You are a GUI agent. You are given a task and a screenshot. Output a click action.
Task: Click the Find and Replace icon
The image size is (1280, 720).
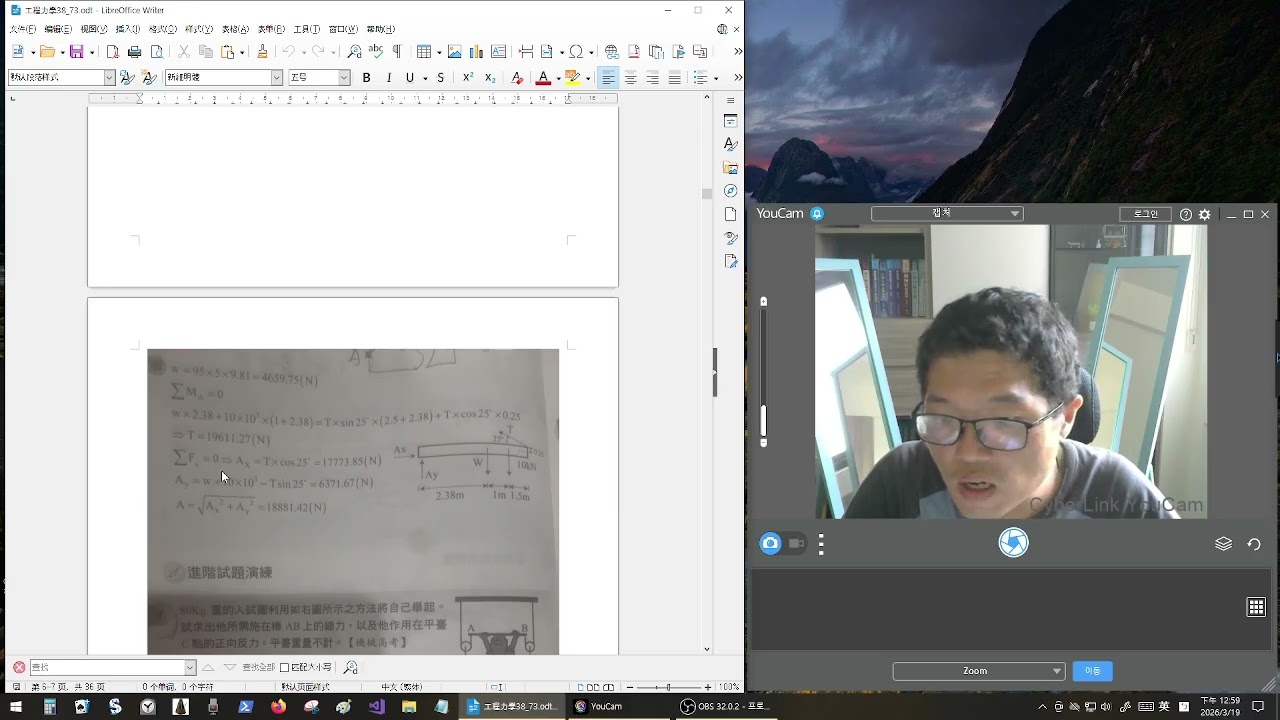pyautogui.click(x=354, y=52)
